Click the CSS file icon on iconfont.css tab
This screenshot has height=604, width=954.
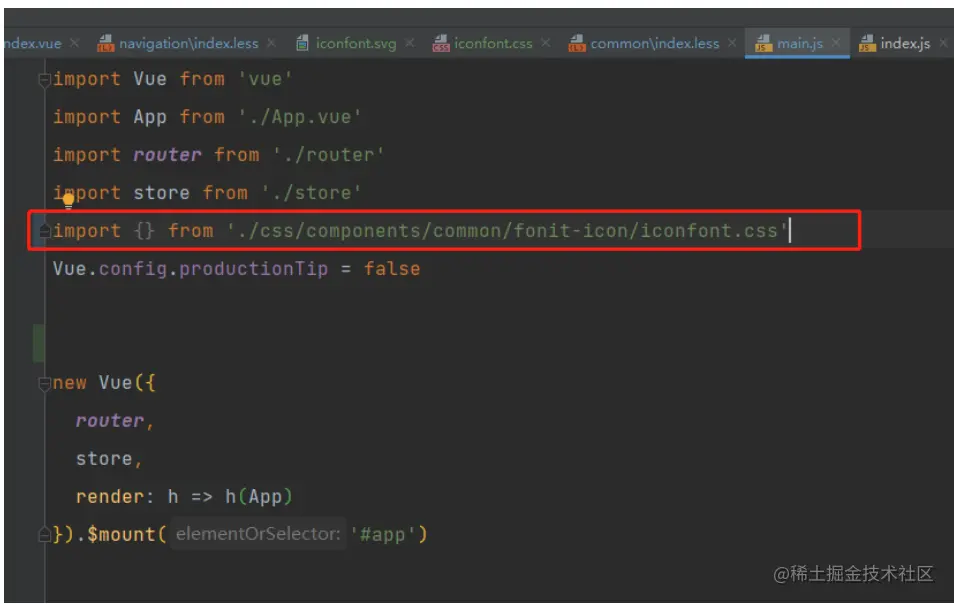440,43
